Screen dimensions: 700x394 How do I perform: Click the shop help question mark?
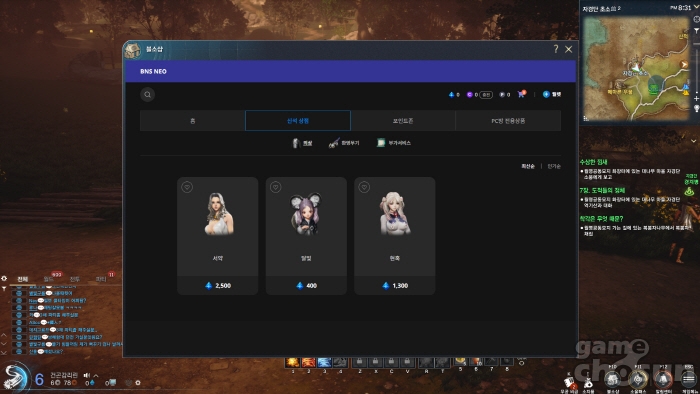click(556, 49)
